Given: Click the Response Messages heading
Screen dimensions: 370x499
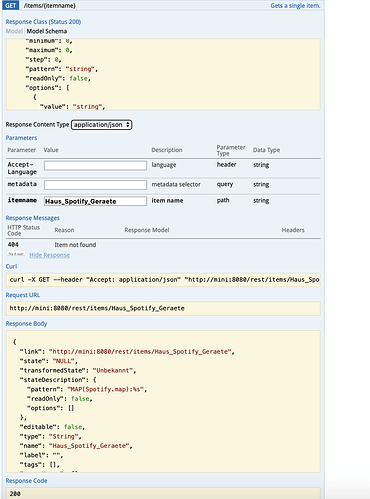Looking at the screenshot, I should (33, 218).
